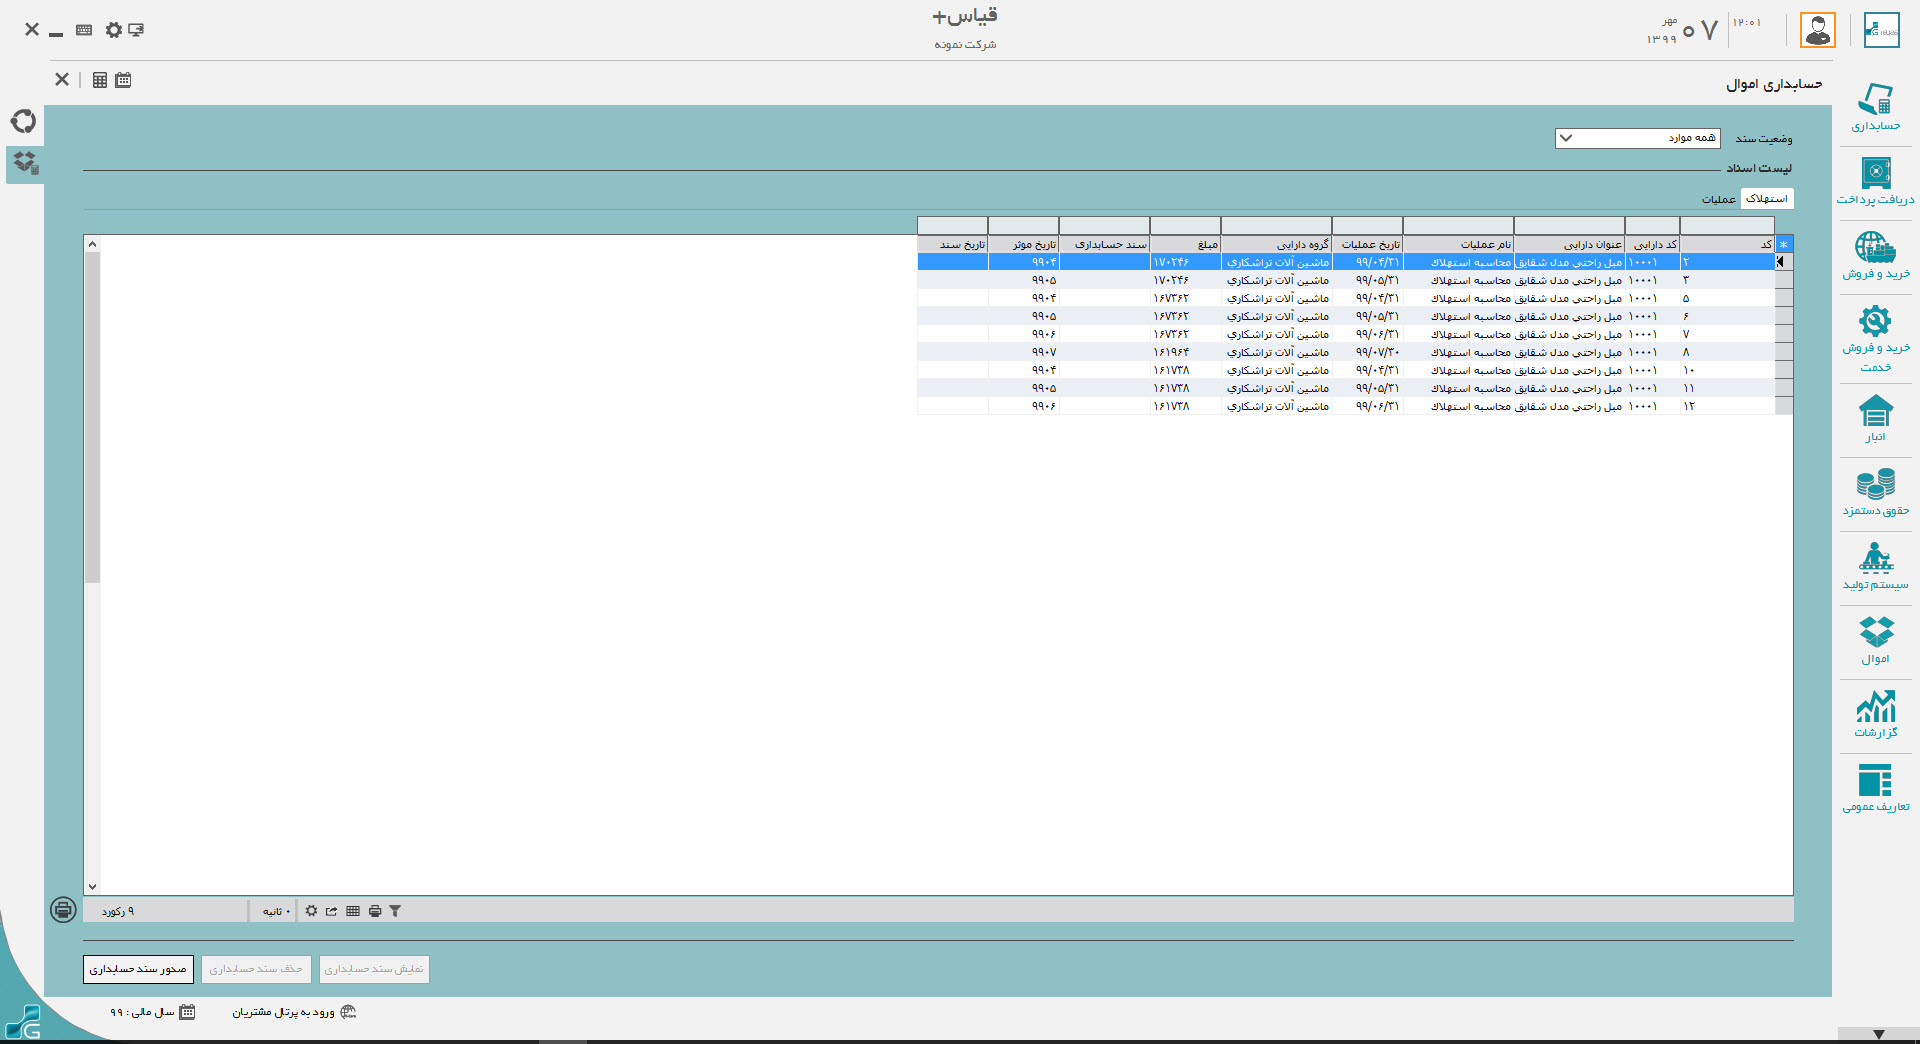The width and height of the screenshot is (1920, 1044).
Task: Open the calculator grid icon in form toolbar
Action: [100, 80]
